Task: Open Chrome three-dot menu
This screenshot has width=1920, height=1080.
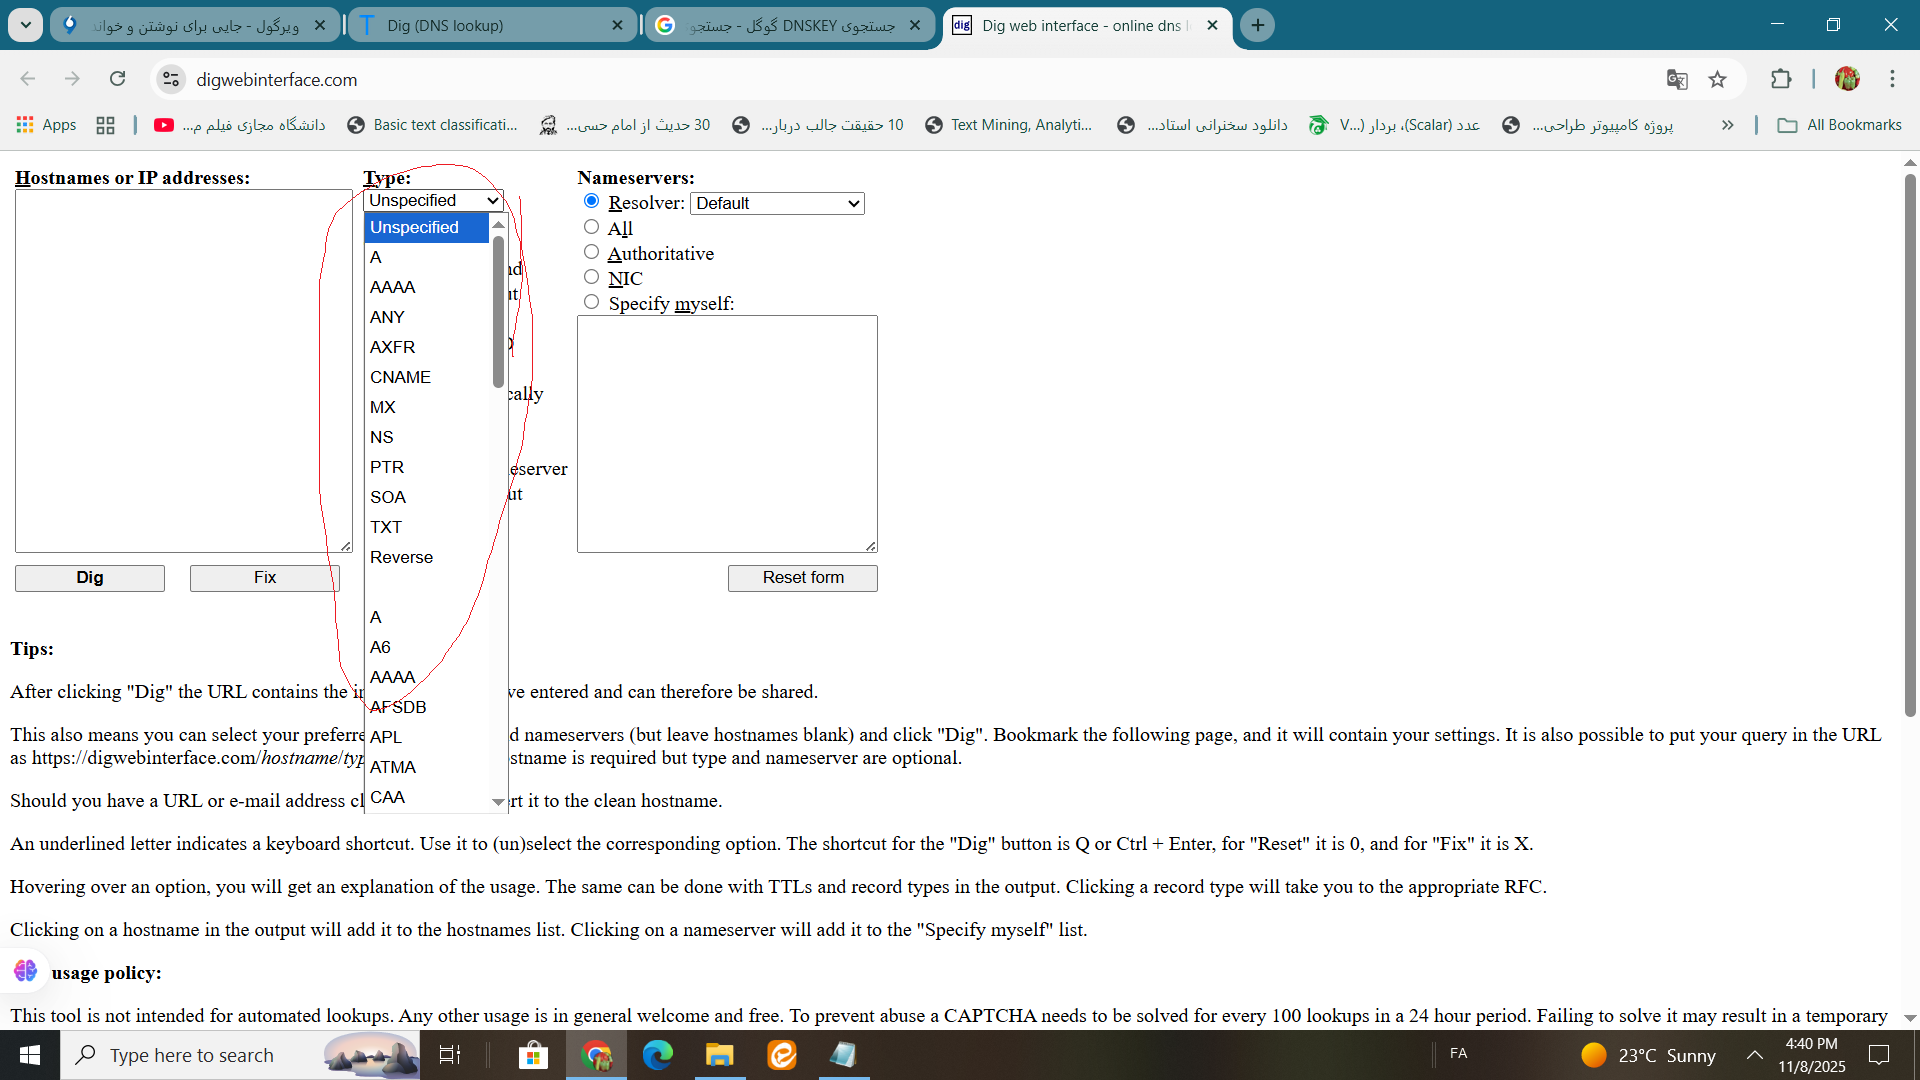Action: point(1892,79)
